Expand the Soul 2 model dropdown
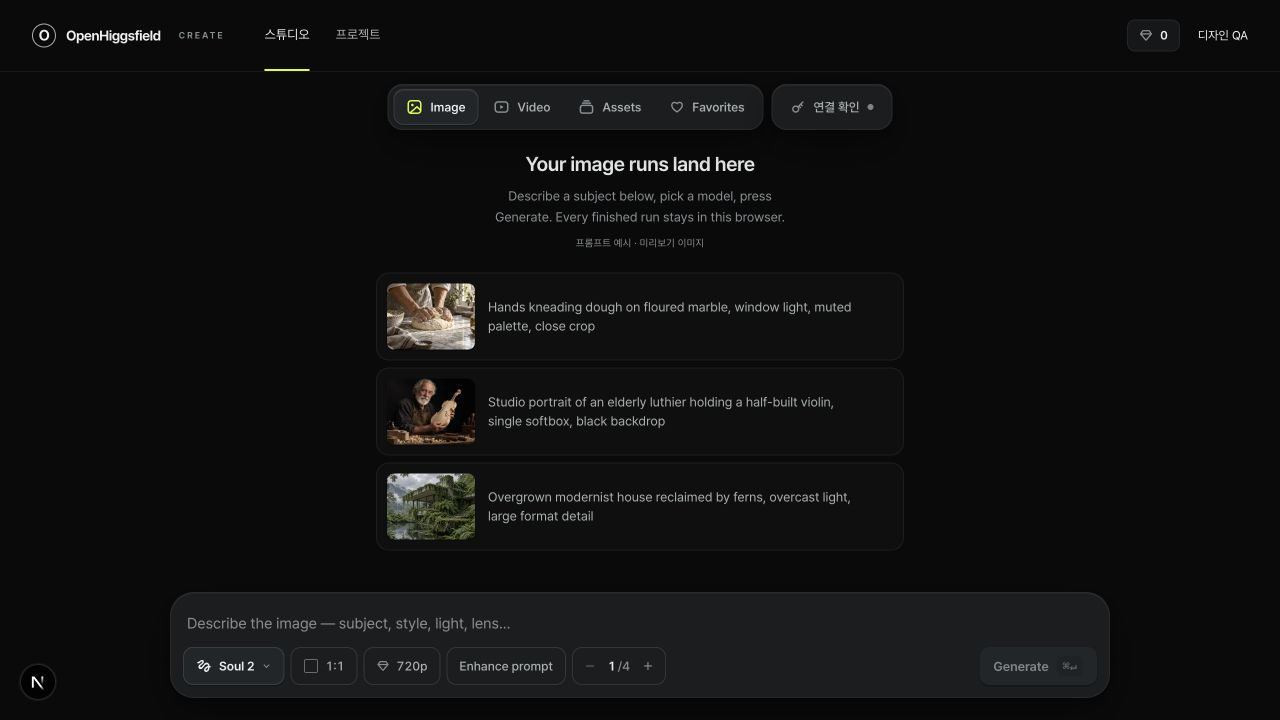This screenshot has width=1280, height=720. pyautogui.click(x=234, y=666)
